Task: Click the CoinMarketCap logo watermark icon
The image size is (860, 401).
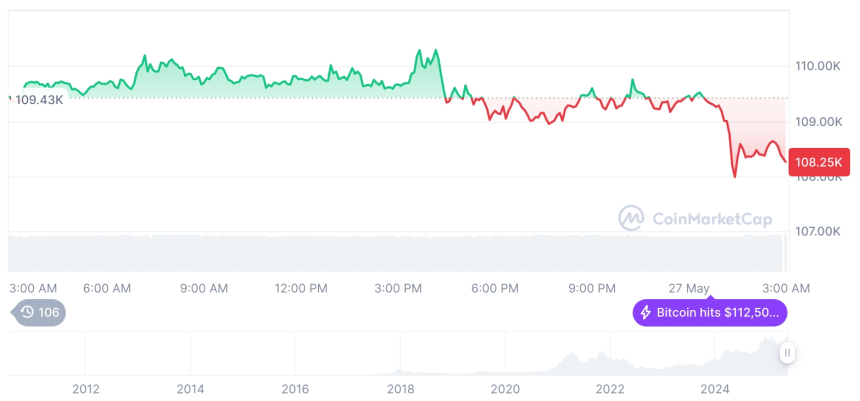Action: [631, 218]
